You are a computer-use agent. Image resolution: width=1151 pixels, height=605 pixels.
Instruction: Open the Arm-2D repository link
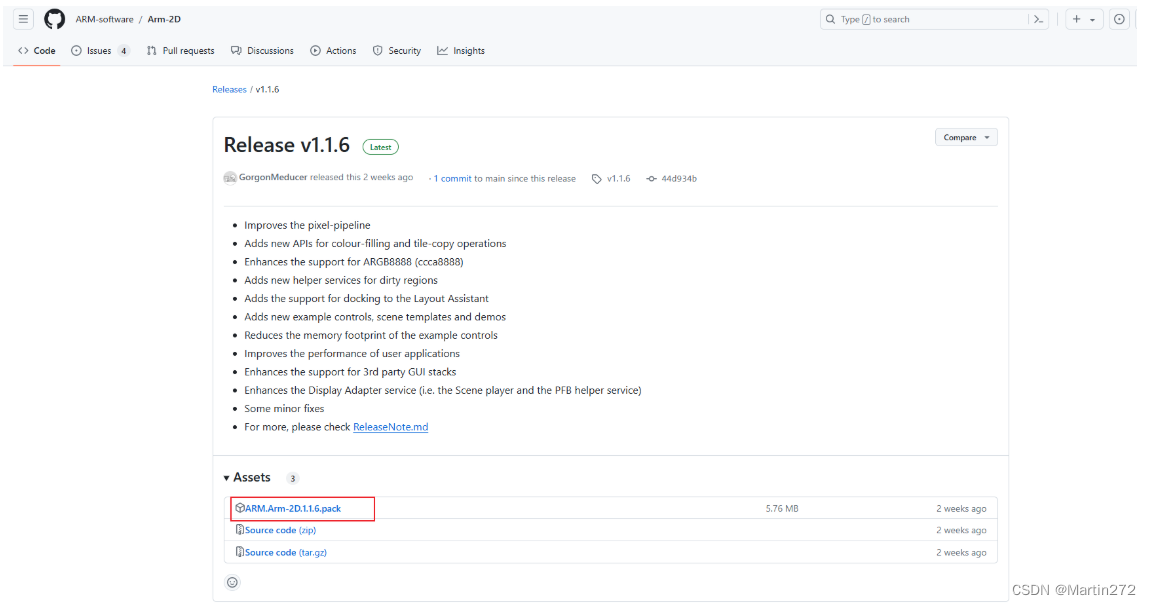tap(164, 19)
